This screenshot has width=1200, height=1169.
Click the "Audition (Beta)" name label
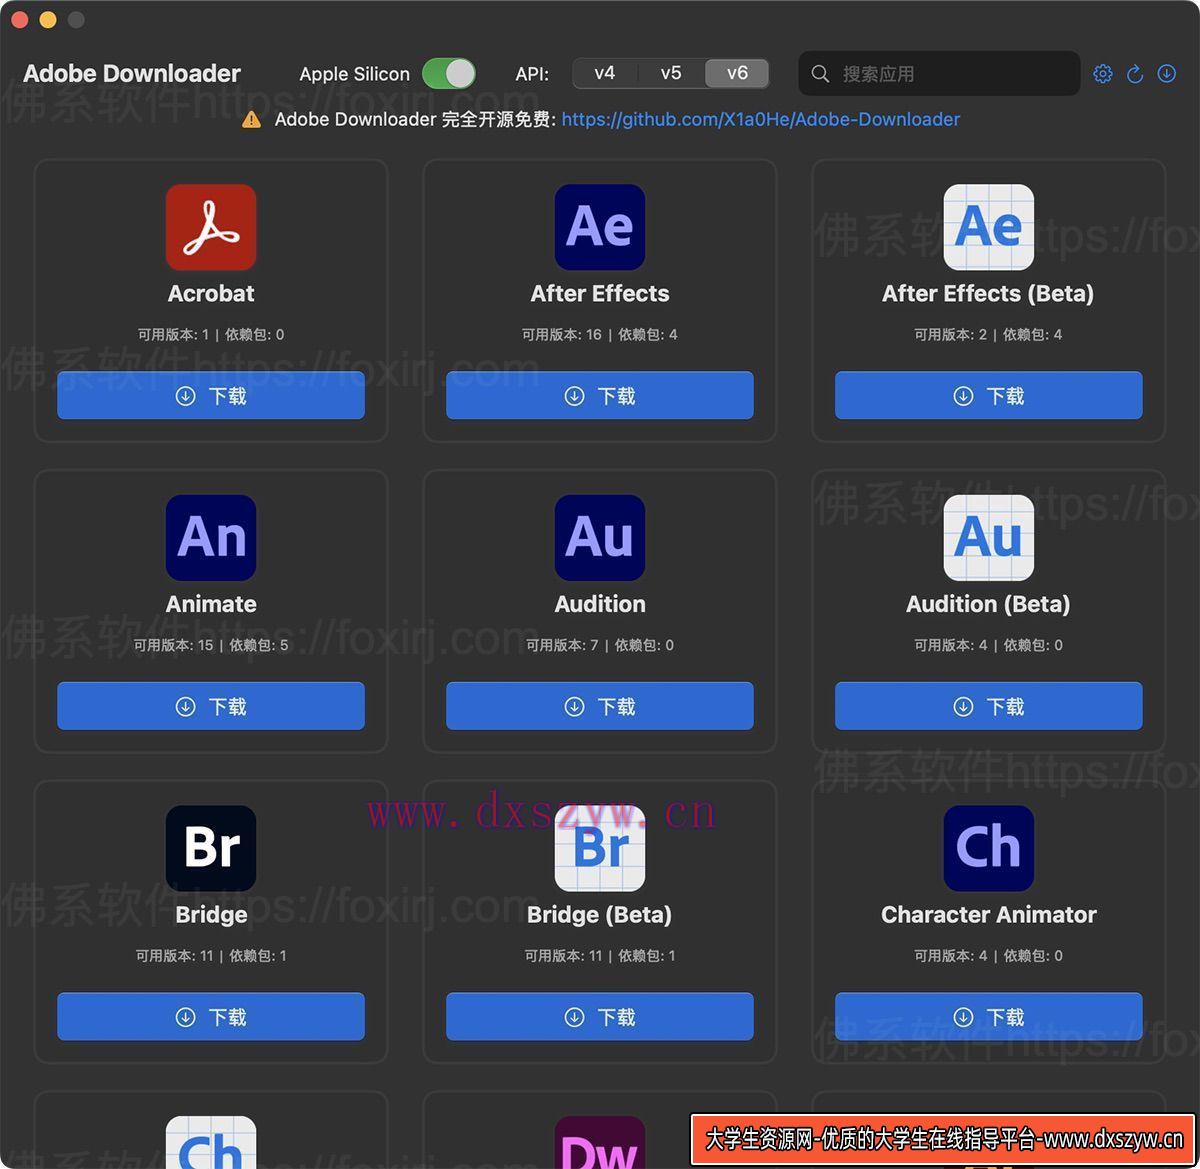[x=988, y=604]
